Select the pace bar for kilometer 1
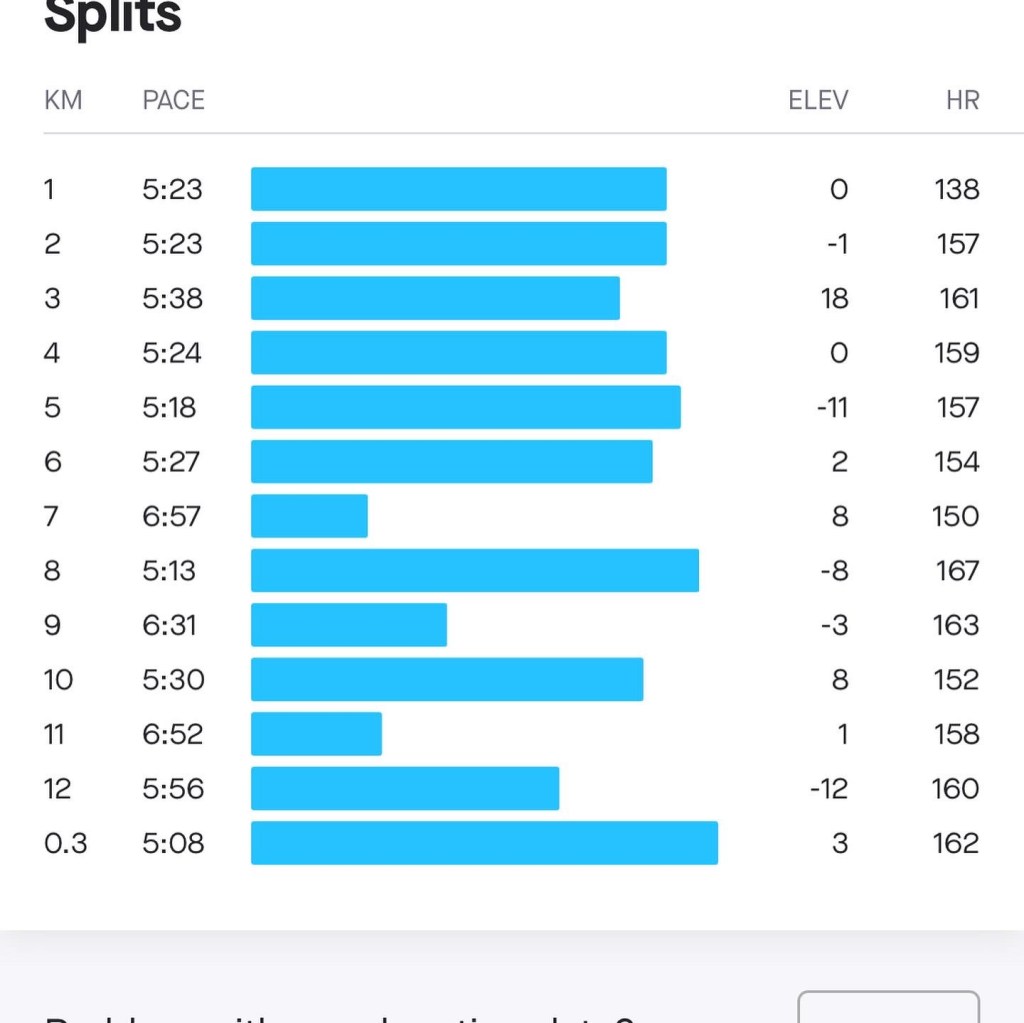 pos(458,189)
